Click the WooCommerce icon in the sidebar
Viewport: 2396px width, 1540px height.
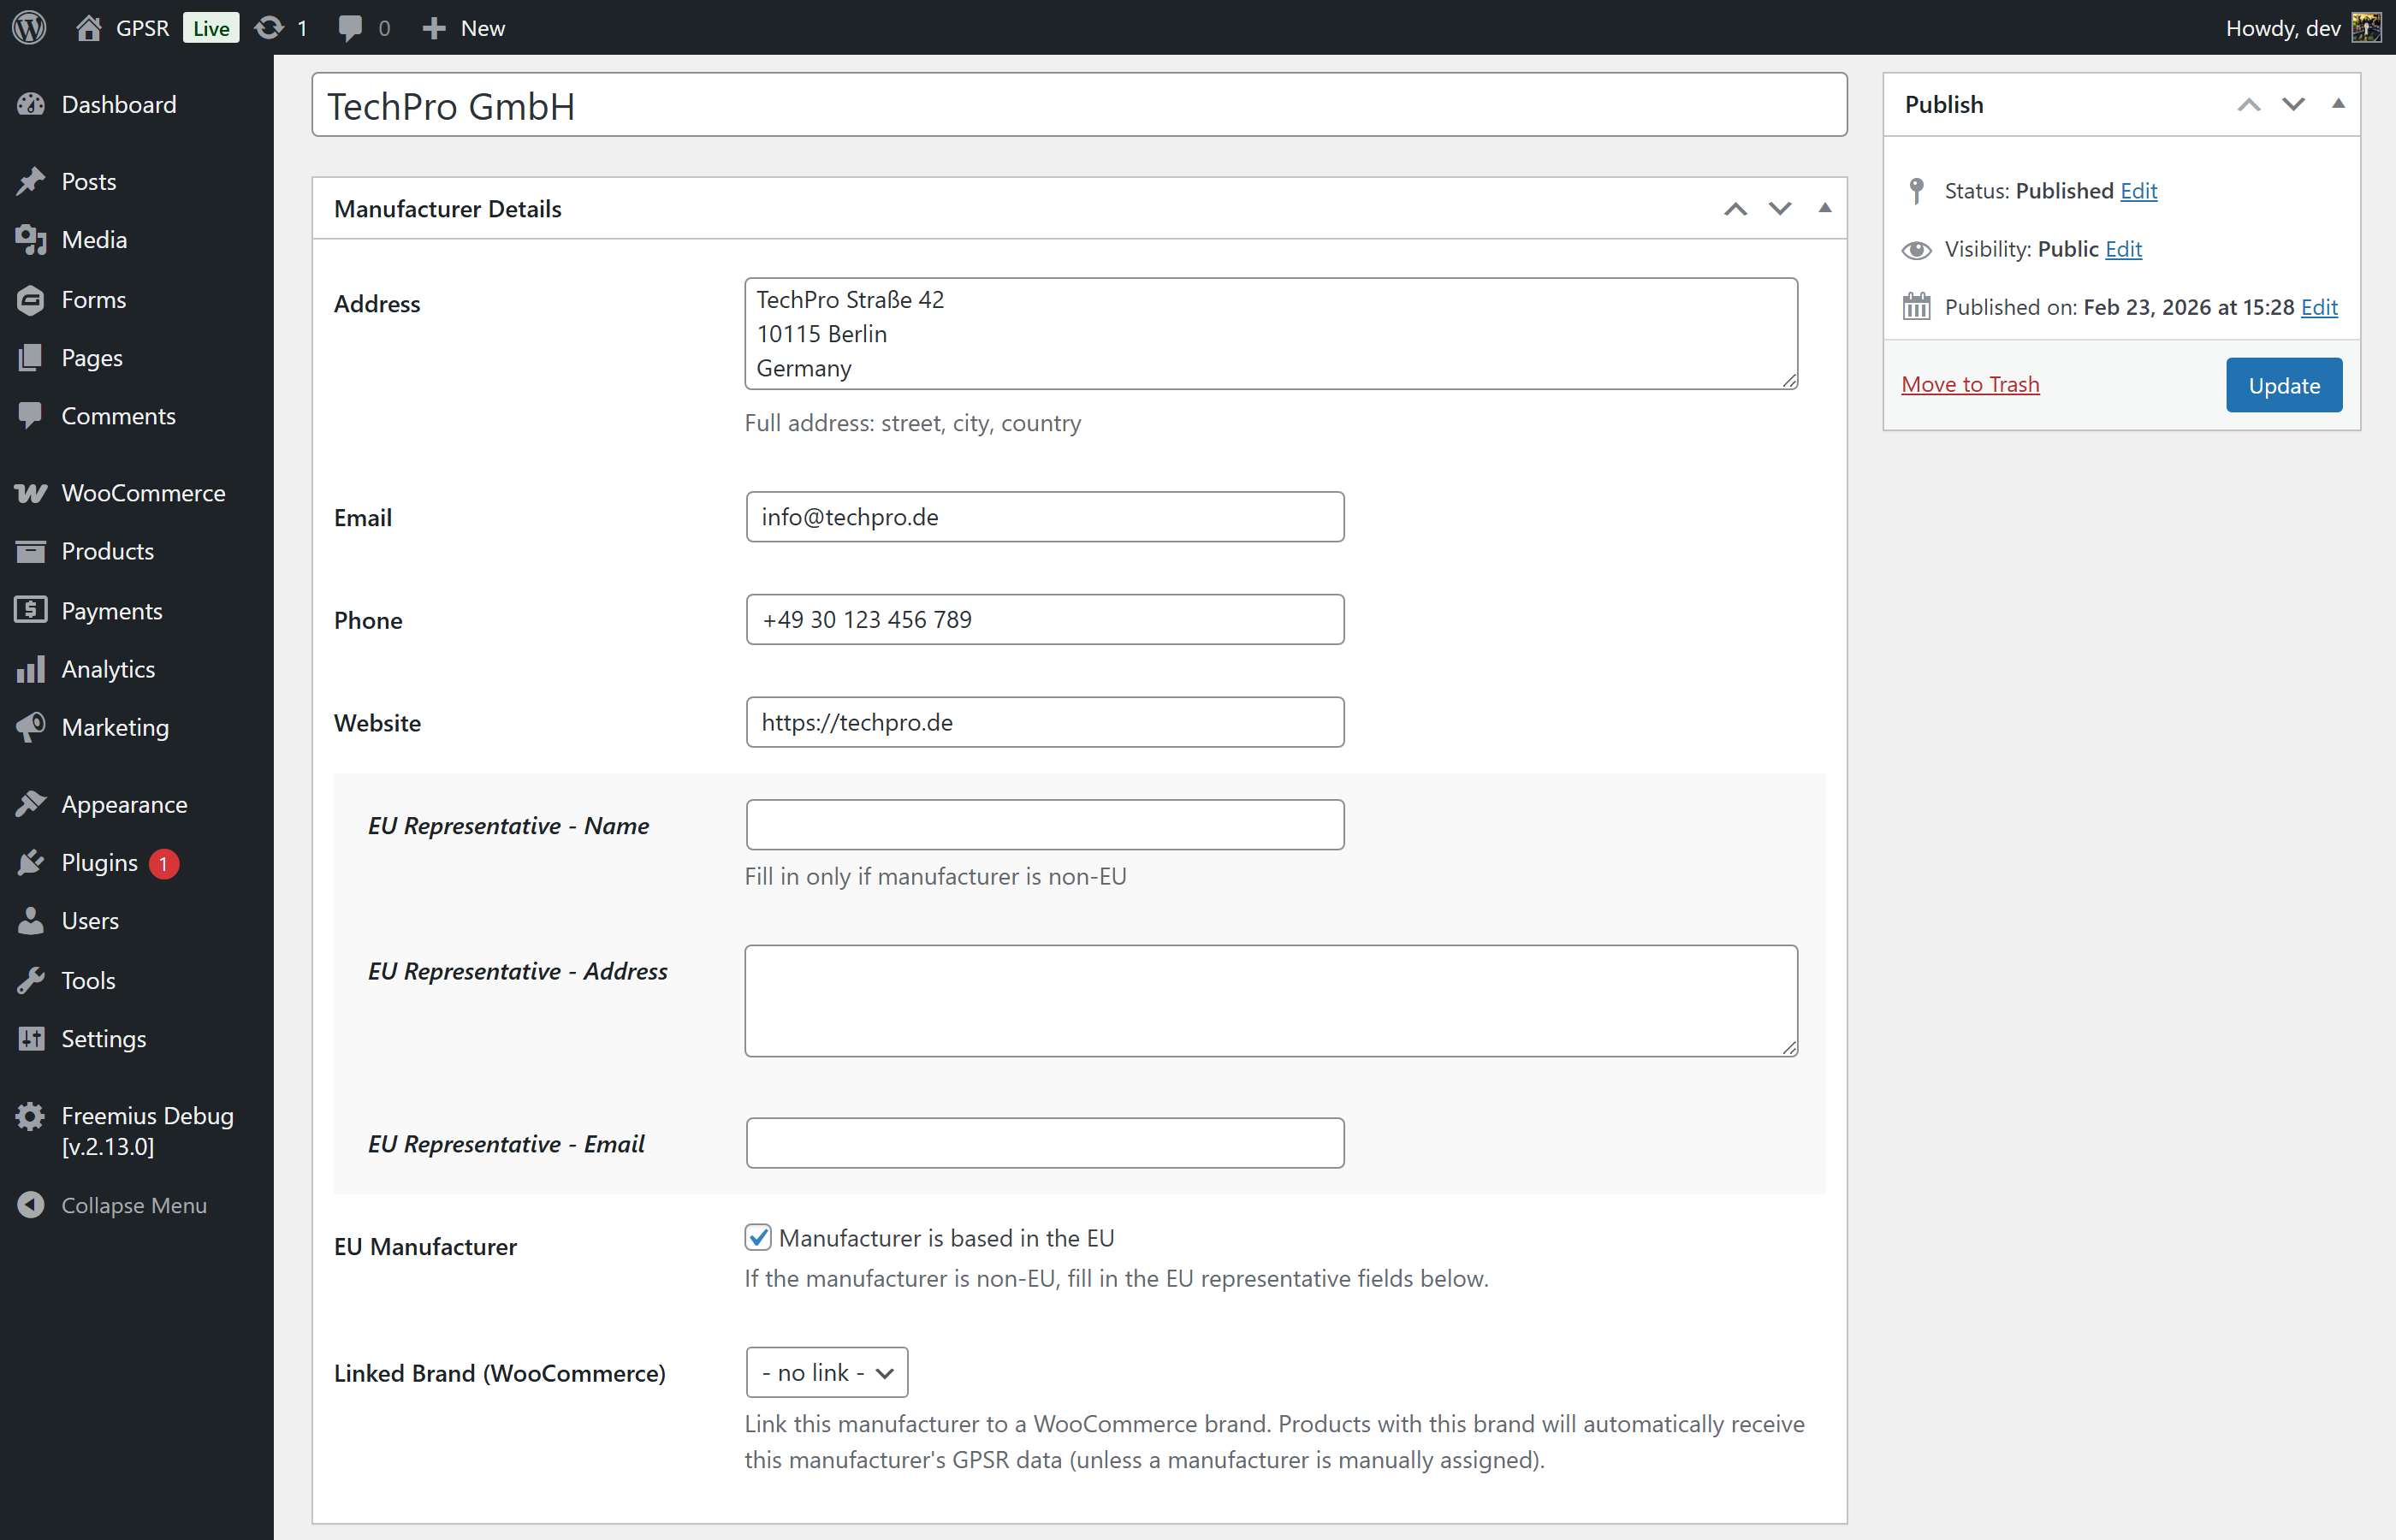(x=31, y=492)
